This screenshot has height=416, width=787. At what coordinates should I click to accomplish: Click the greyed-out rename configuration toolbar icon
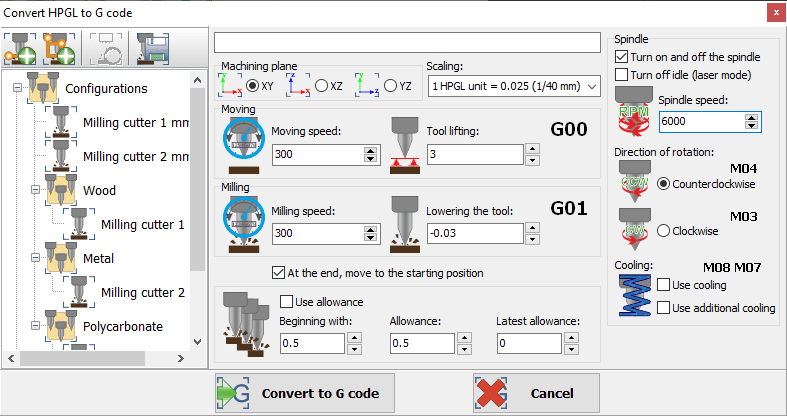pos(106,49)
